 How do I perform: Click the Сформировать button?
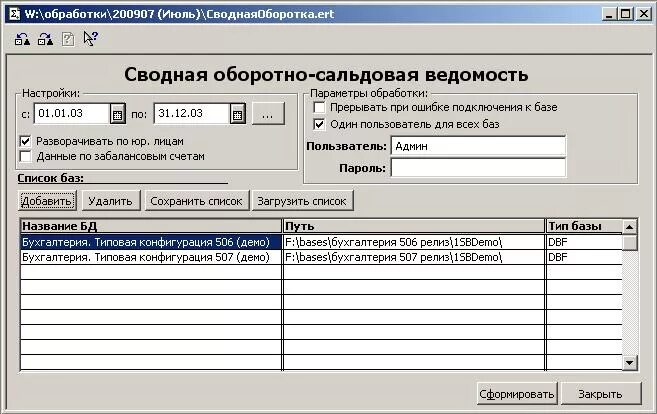[517, 394]
